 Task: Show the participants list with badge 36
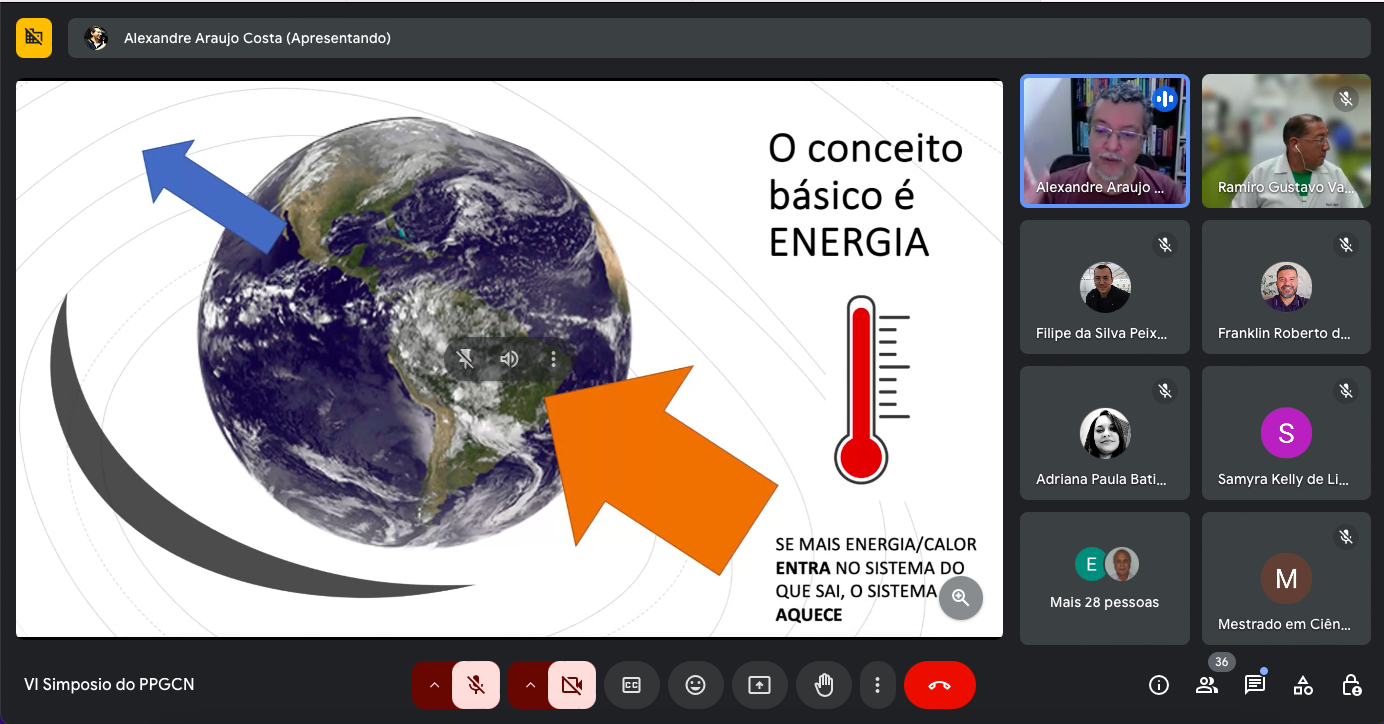[1207, 685]
